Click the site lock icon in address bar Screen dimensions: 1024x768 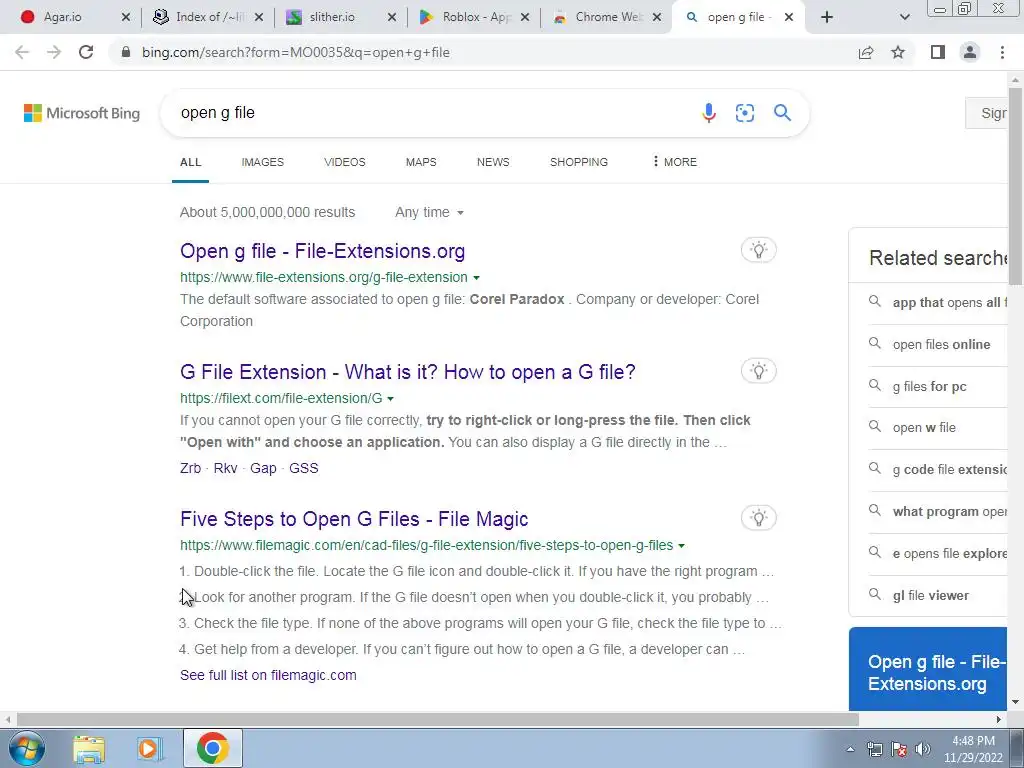tap(125, 52)
